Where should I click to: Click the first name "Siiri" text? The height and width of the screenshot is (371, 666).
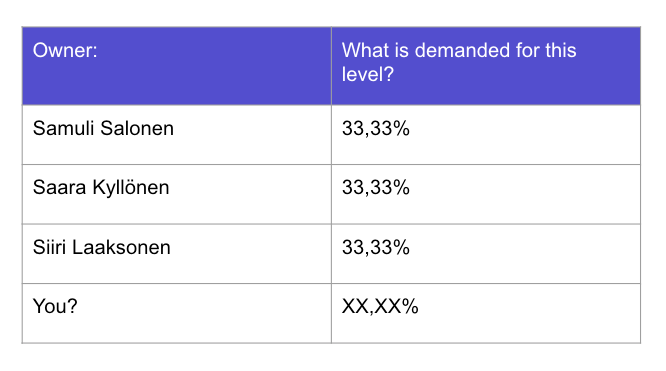[49, 247]
